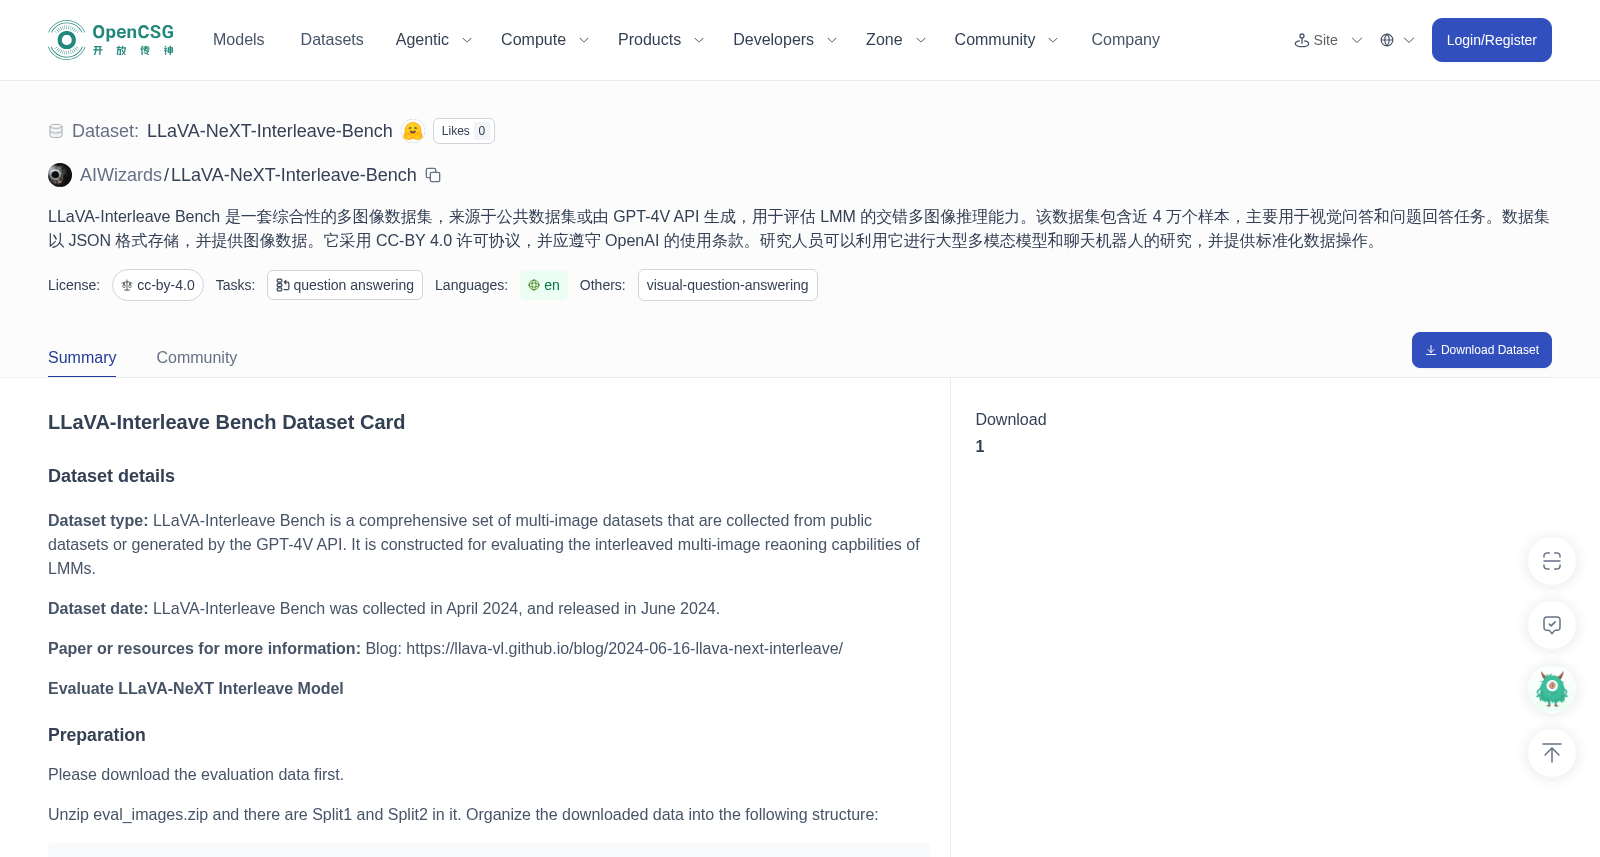Click 'Evaluate LLaVA-NeXT Interleave Model' text
The height and width of the screenshot is (857, 1600).
[196, 689]
